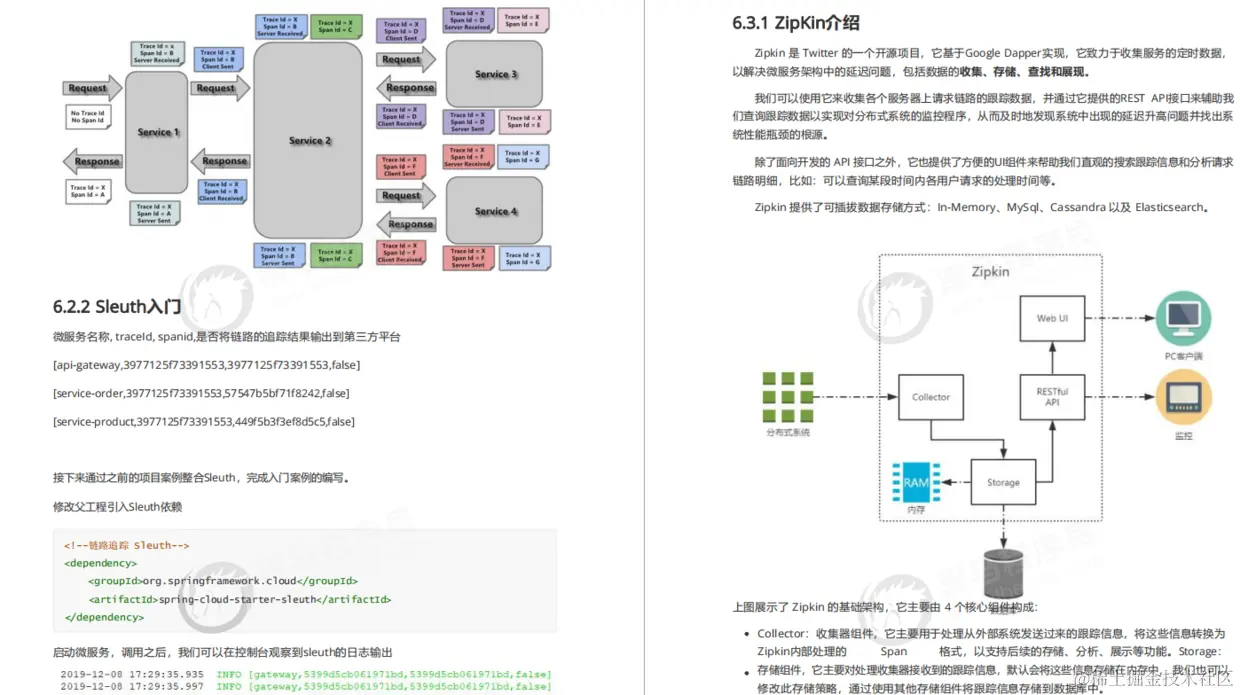Click the PC客户端 monitor icon
1240x695 pixels.
(x=1183, y=318)
